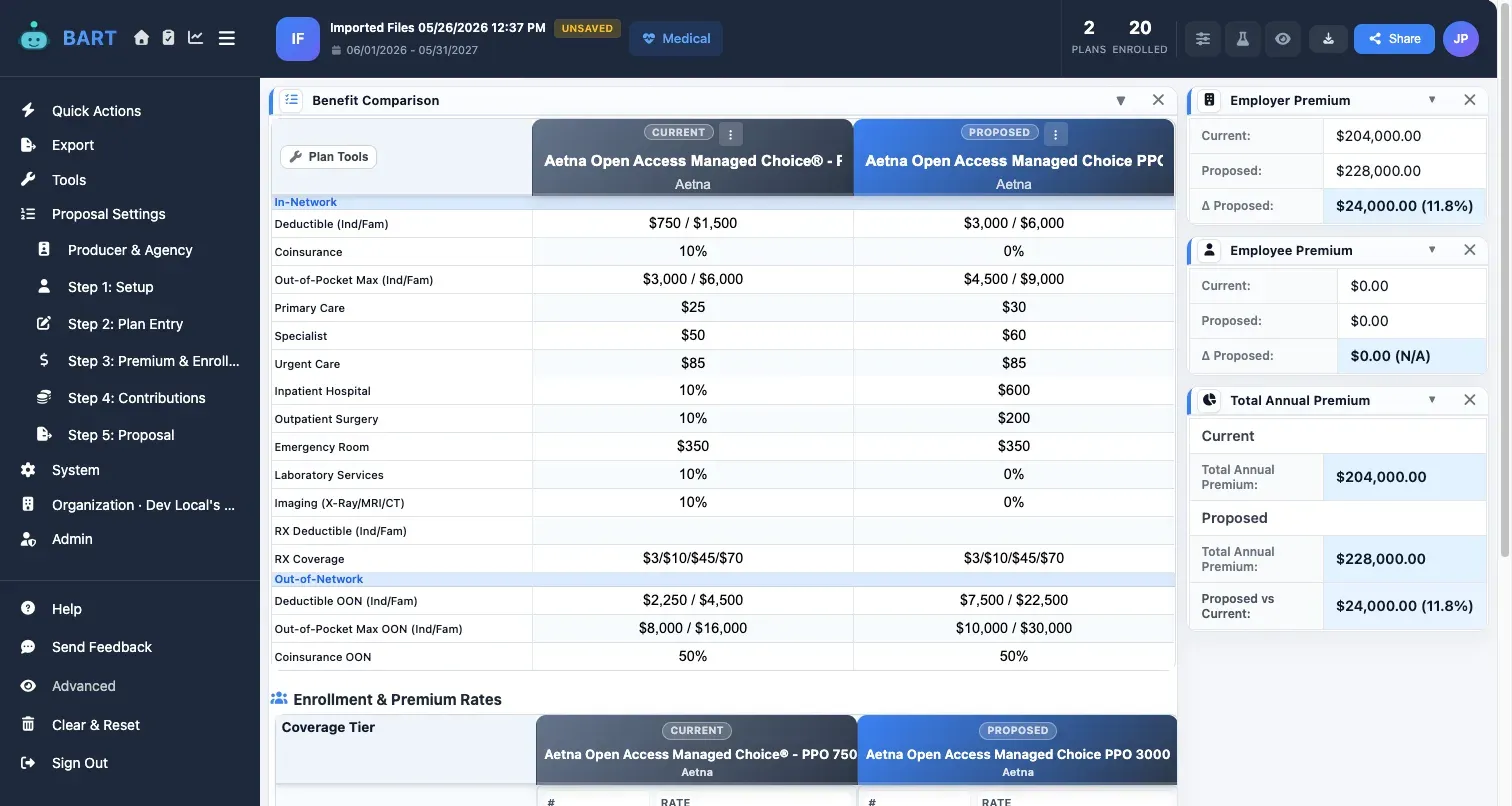This screenshot has width=1512, height=806.
Task: Click the Enrollment & Premium Rates heading
Action: 397,699
